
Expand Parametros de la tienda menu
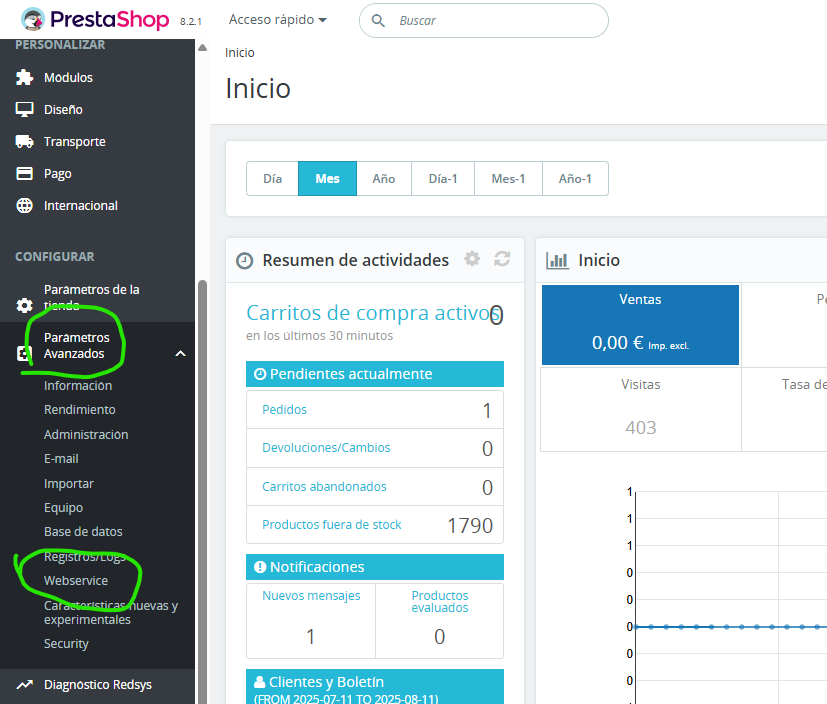pyautogui.click(x=91, y=297)
